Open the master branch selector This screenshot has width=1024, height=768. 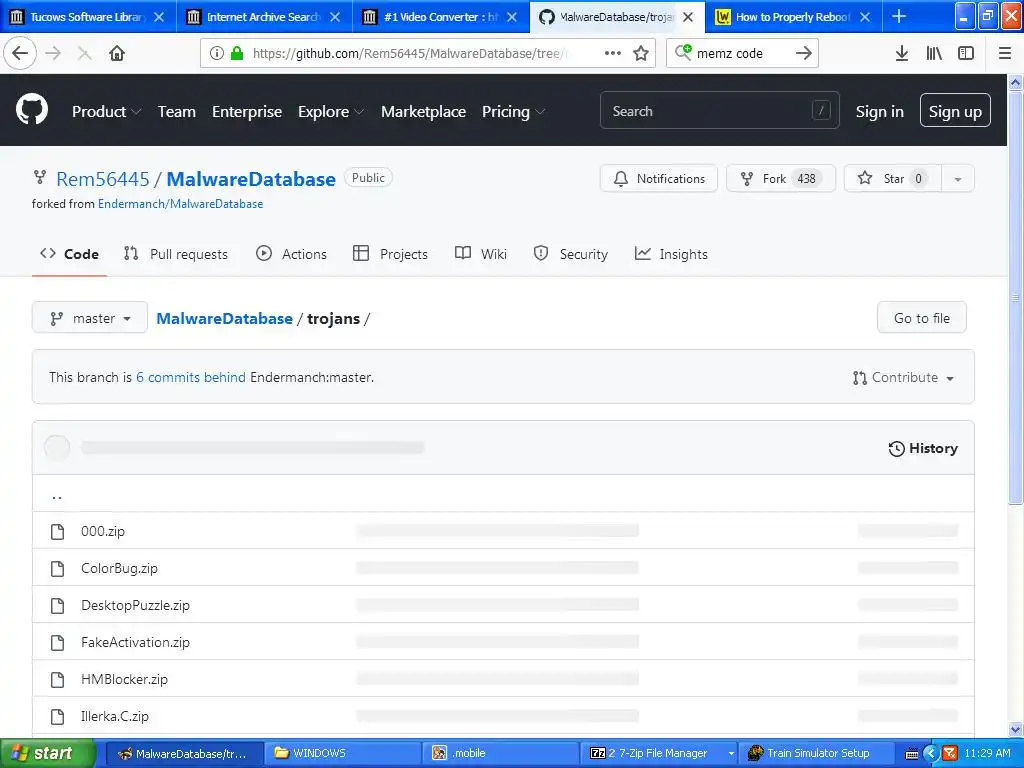tap(89, 318)
